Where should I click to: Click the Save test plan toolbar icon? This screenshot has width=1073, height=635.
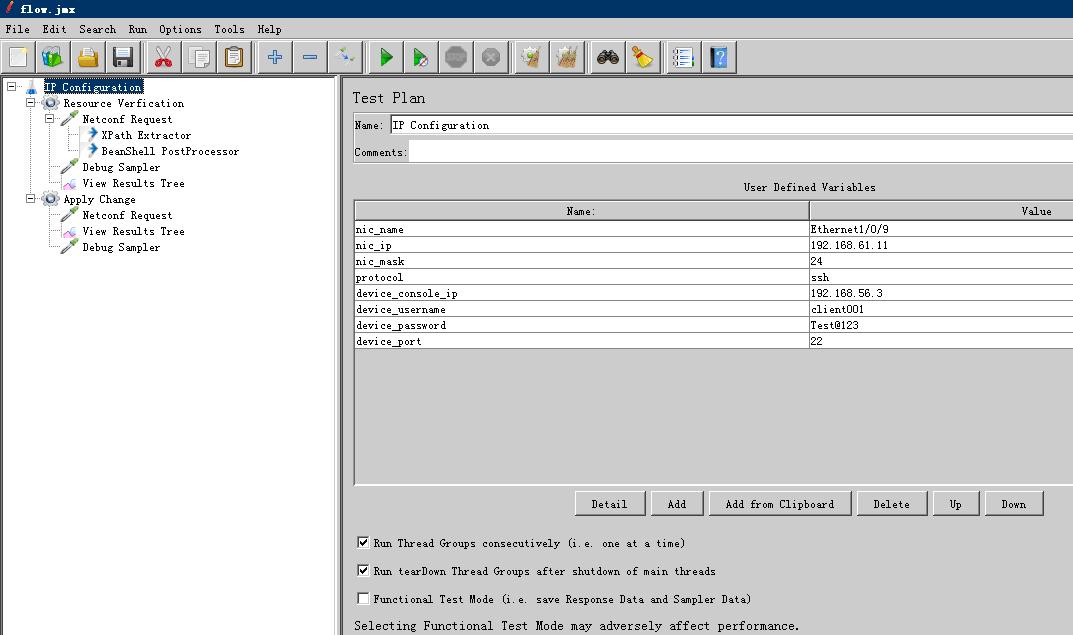(x=123, y=58)
